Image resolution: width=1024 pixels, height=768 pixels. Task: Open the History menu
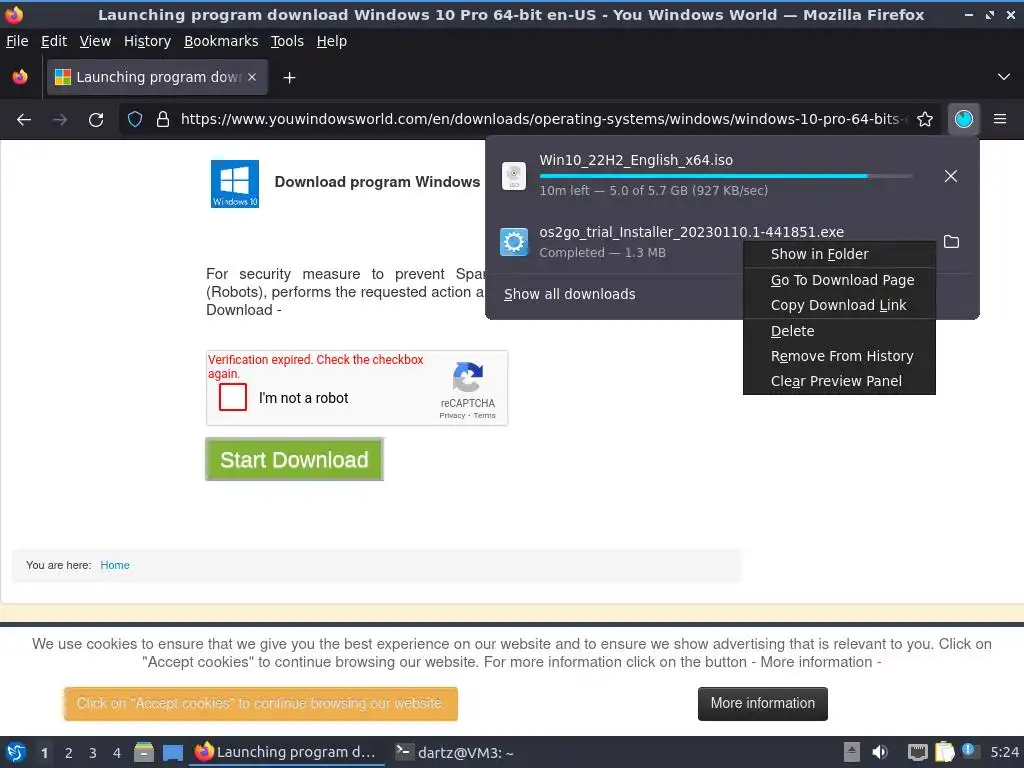click(147, 41)
